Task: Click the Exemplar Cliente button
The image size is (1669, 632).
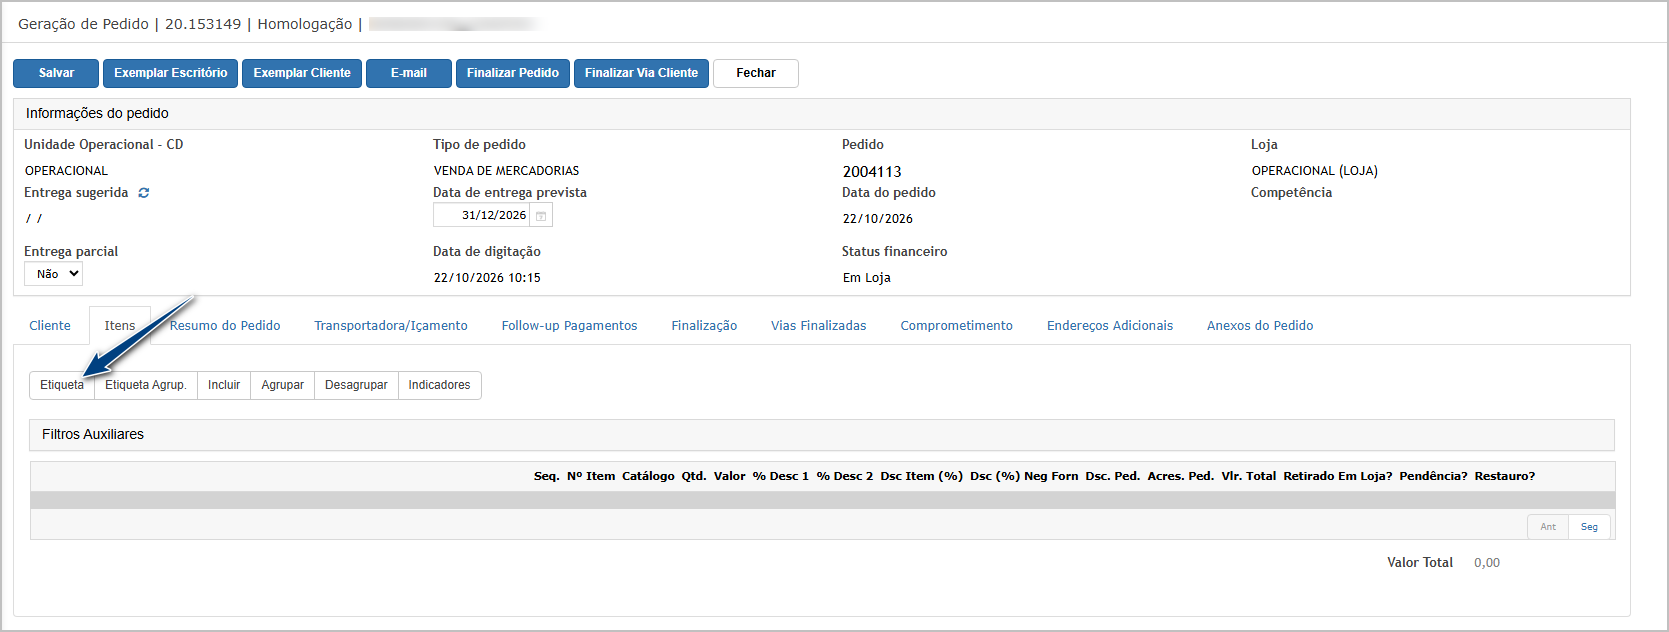Action: tap(302, 73)
